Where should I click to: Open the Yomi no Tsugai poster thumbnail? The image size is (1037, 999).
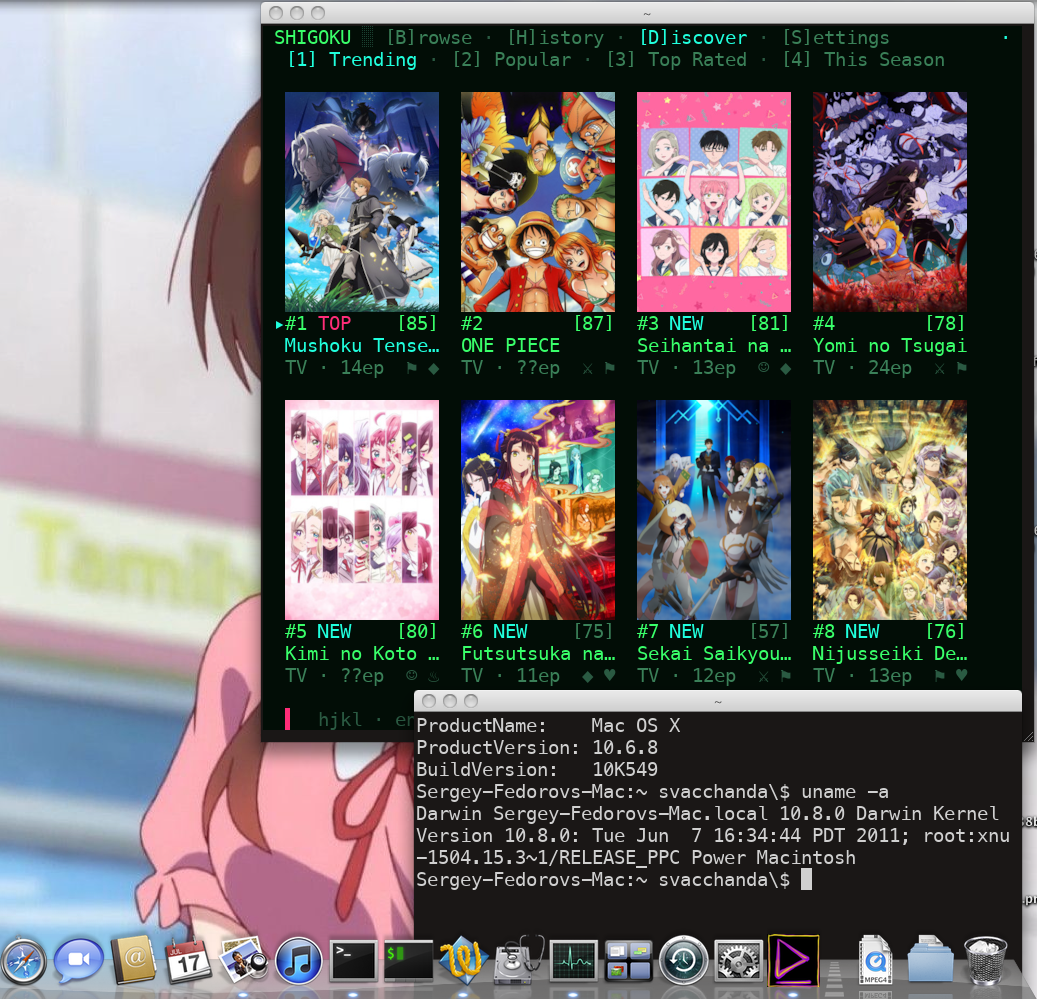click(890, 202)
